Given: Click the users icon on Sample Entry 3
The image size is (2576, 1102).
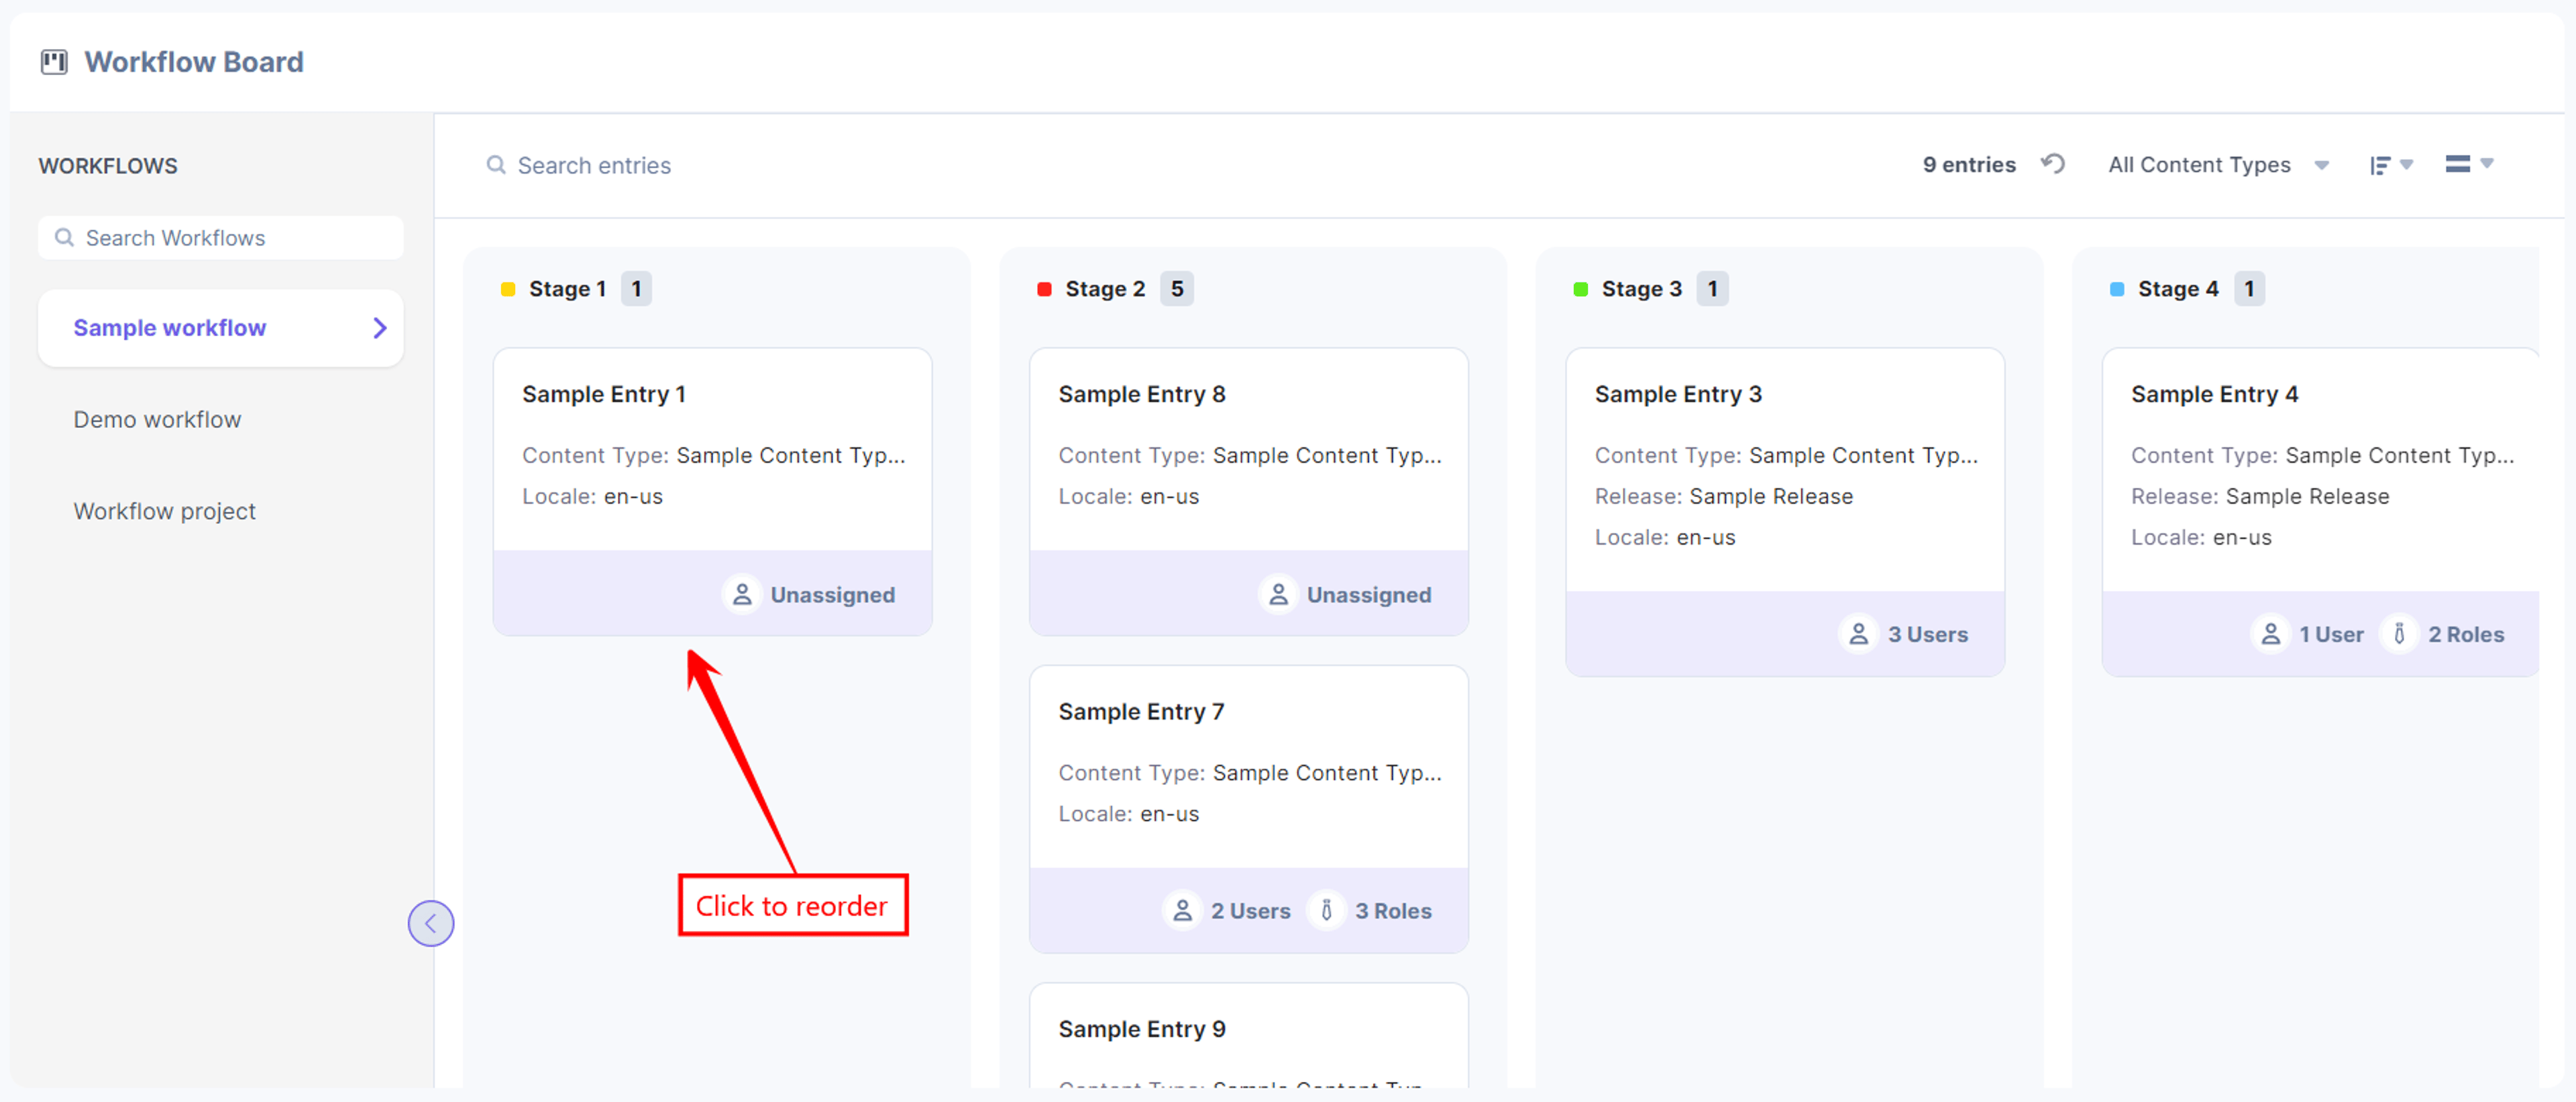Looking at the screenshot, I should tap(1858, 634).
